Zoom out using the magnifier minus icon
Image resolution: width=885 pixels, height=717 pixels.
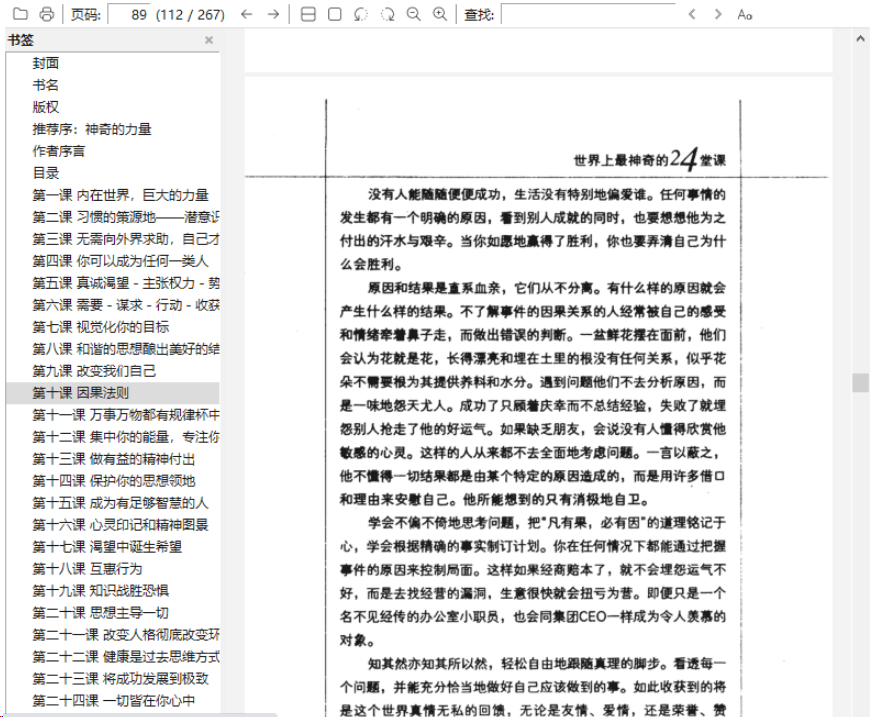(x=413, y=14)
